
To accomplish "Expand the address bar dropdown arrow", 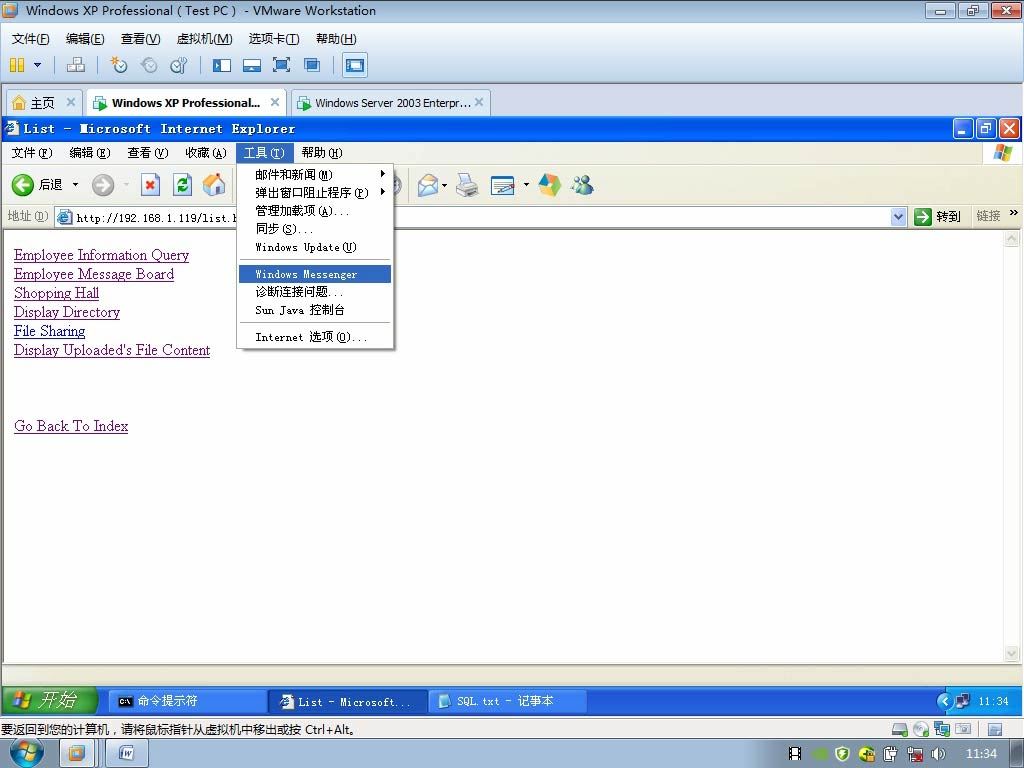I will [899, 217].
